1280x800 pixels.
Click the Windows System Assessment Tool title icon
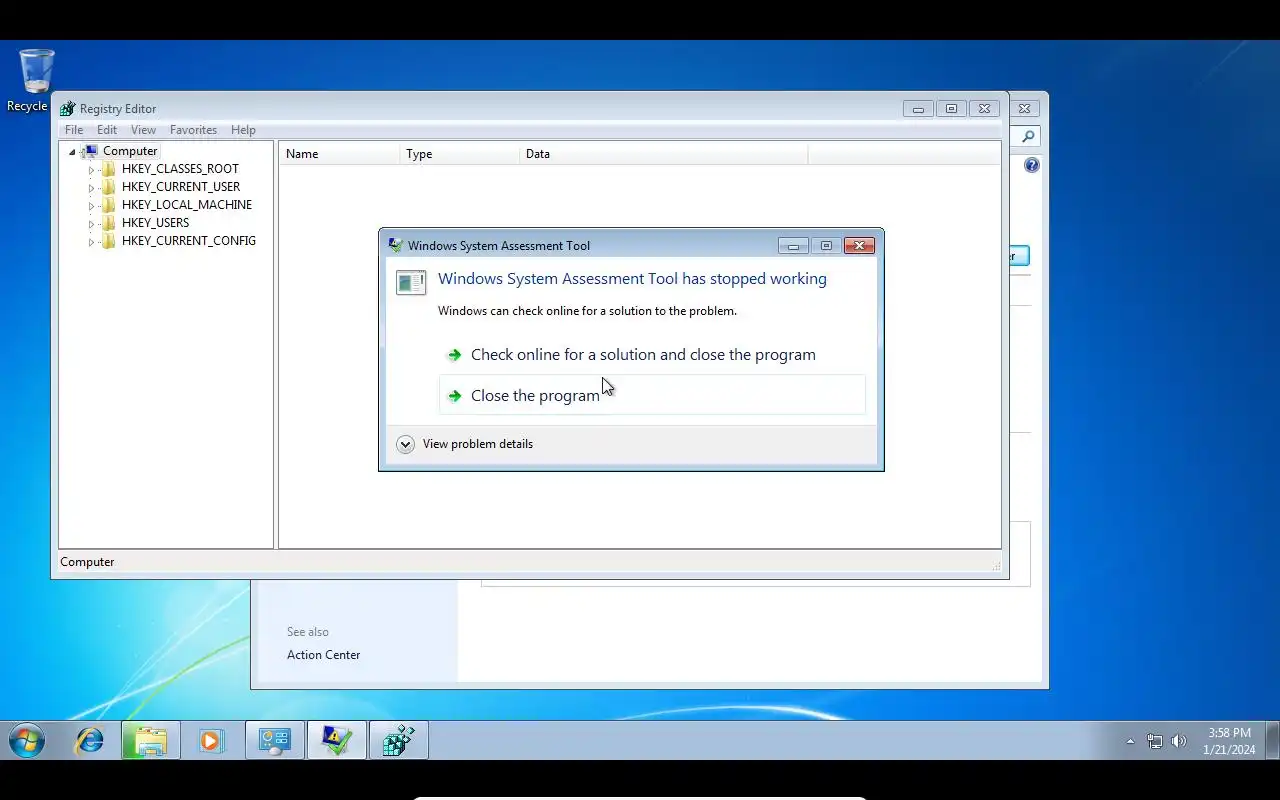[396, 245]
